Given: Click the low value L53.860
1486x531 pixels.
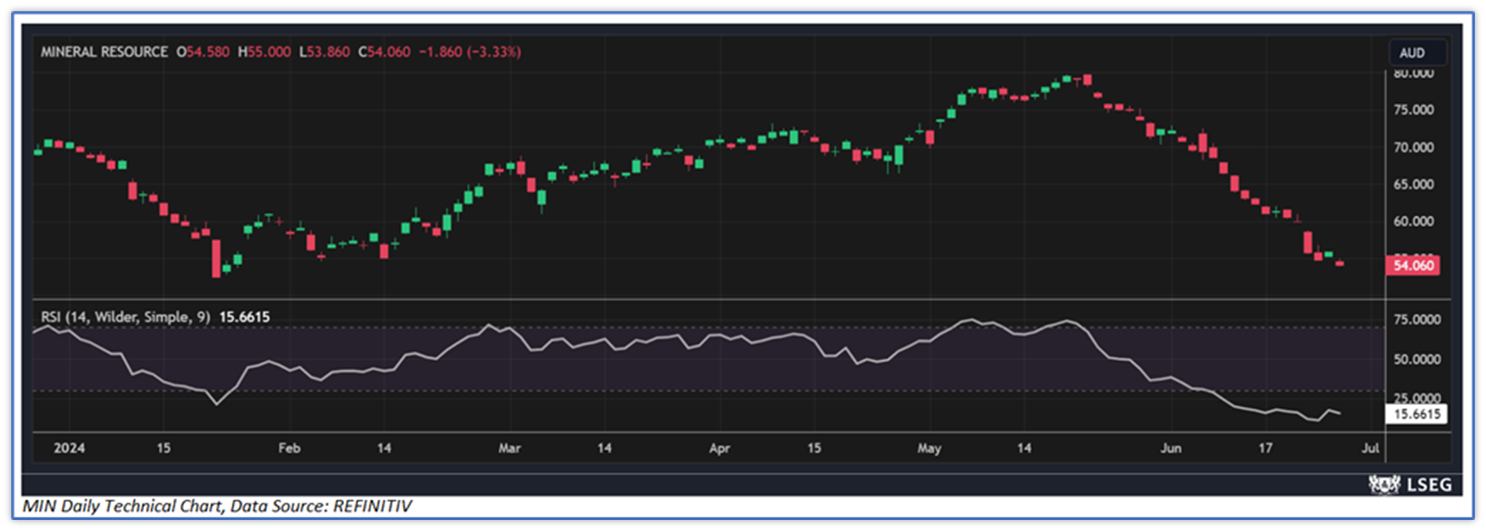Looking at the screenshot, I should point(324,51).
